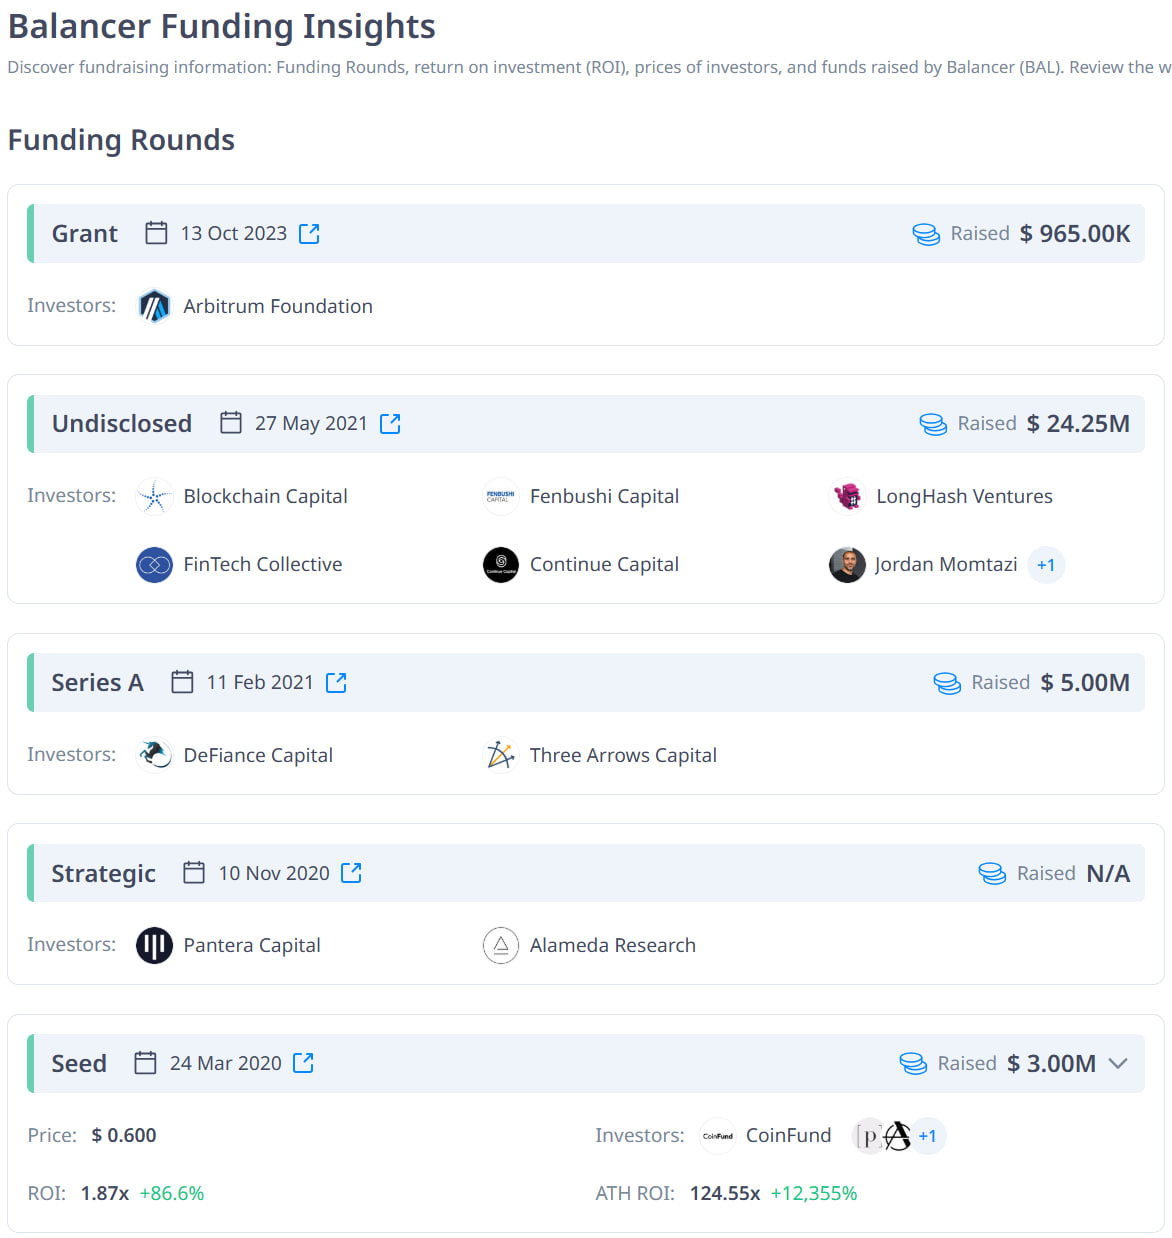Show +1 more Seed round investors

tap(928, 1136)
